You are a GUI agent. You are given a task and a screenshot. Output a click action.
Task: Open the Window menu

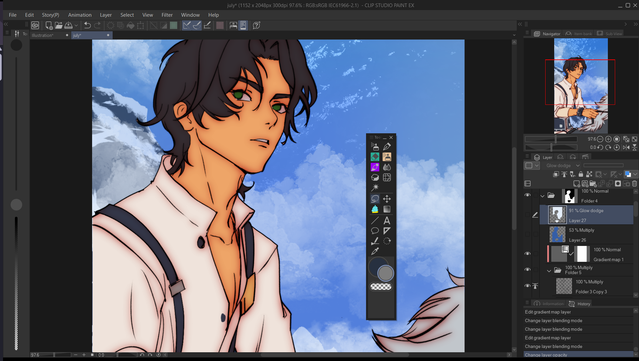click(x=190, y=15)
